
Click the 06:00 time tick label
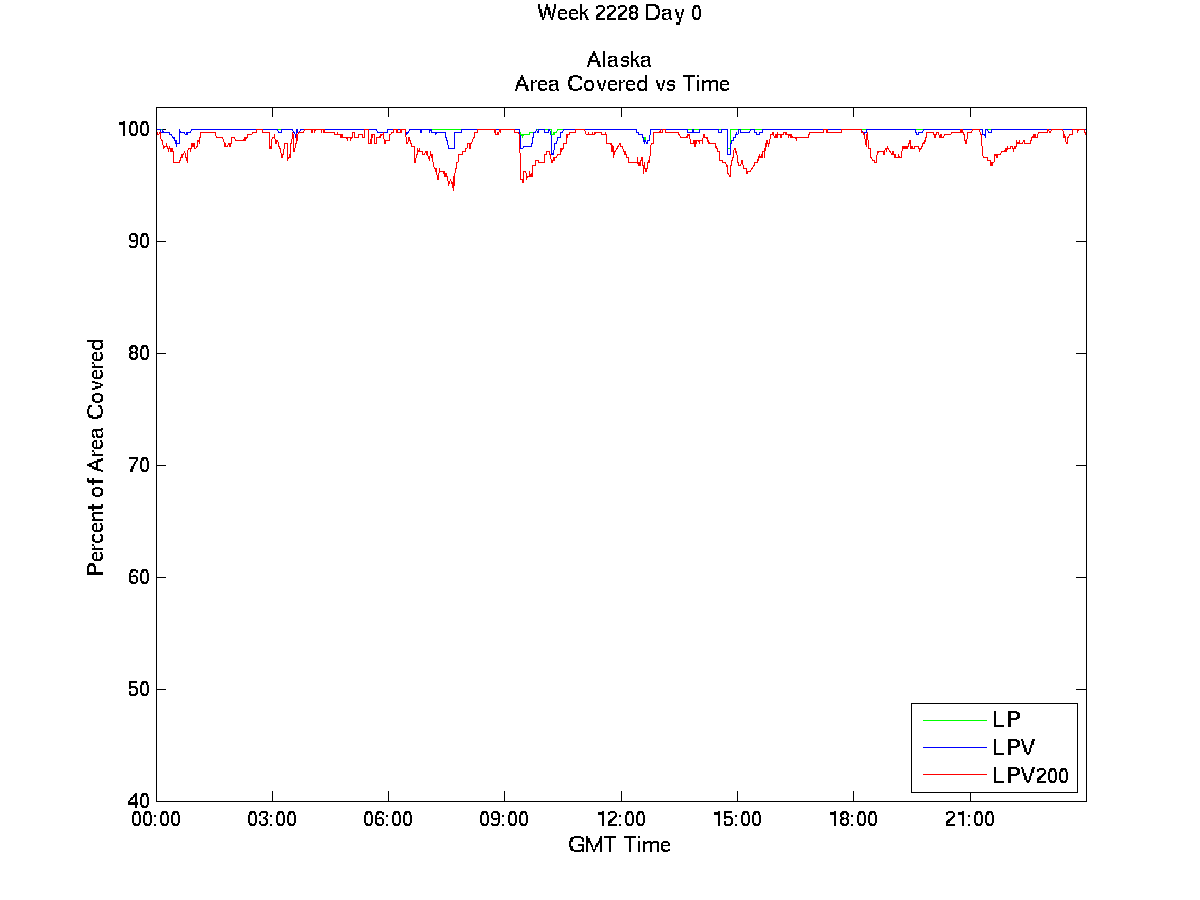388,820
